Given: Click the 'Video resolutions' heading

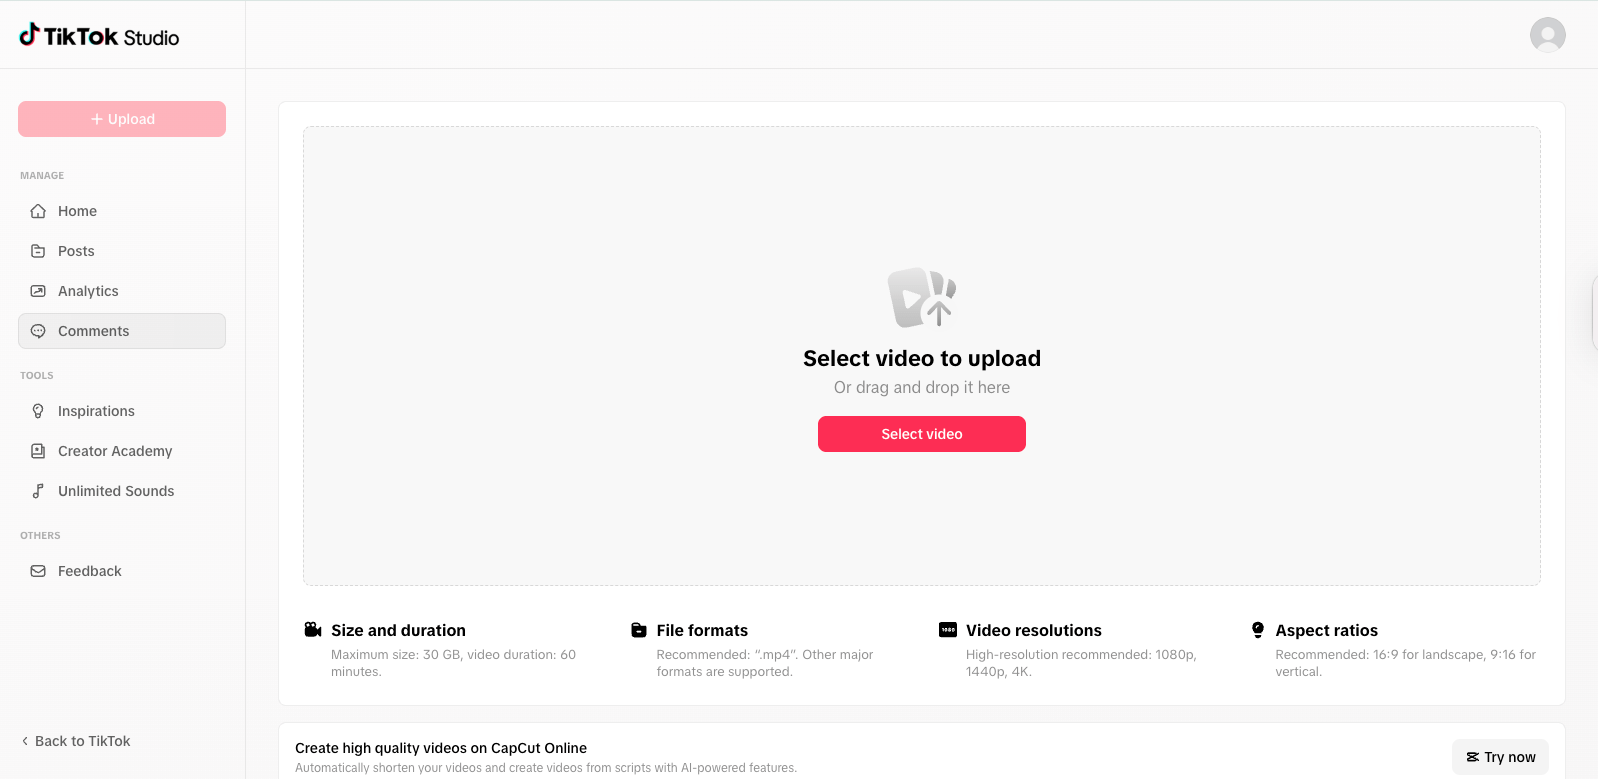Looking at the screenshot, I should tap(1034, 630).
